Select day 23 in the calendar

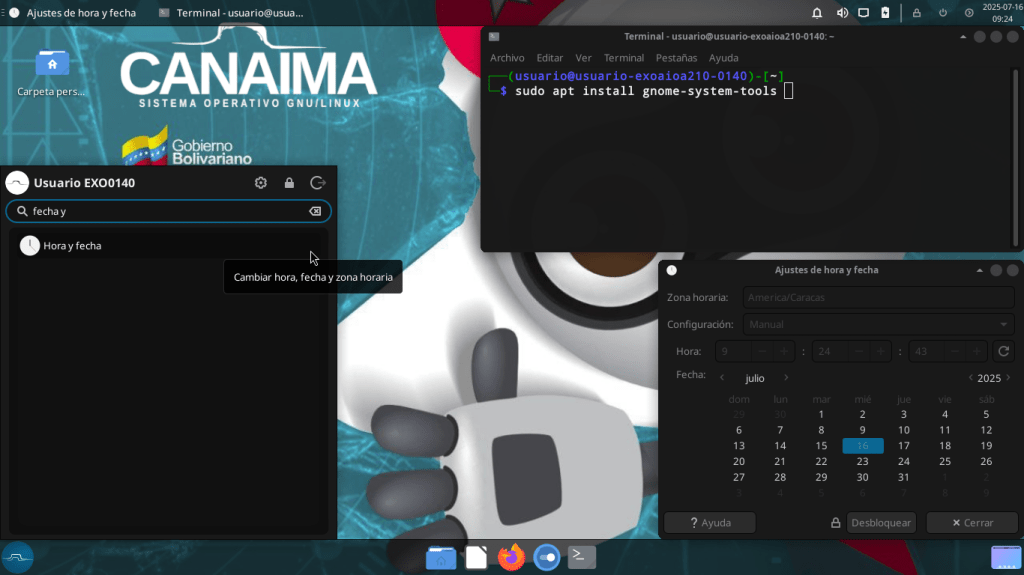click(x=863, y=462)
